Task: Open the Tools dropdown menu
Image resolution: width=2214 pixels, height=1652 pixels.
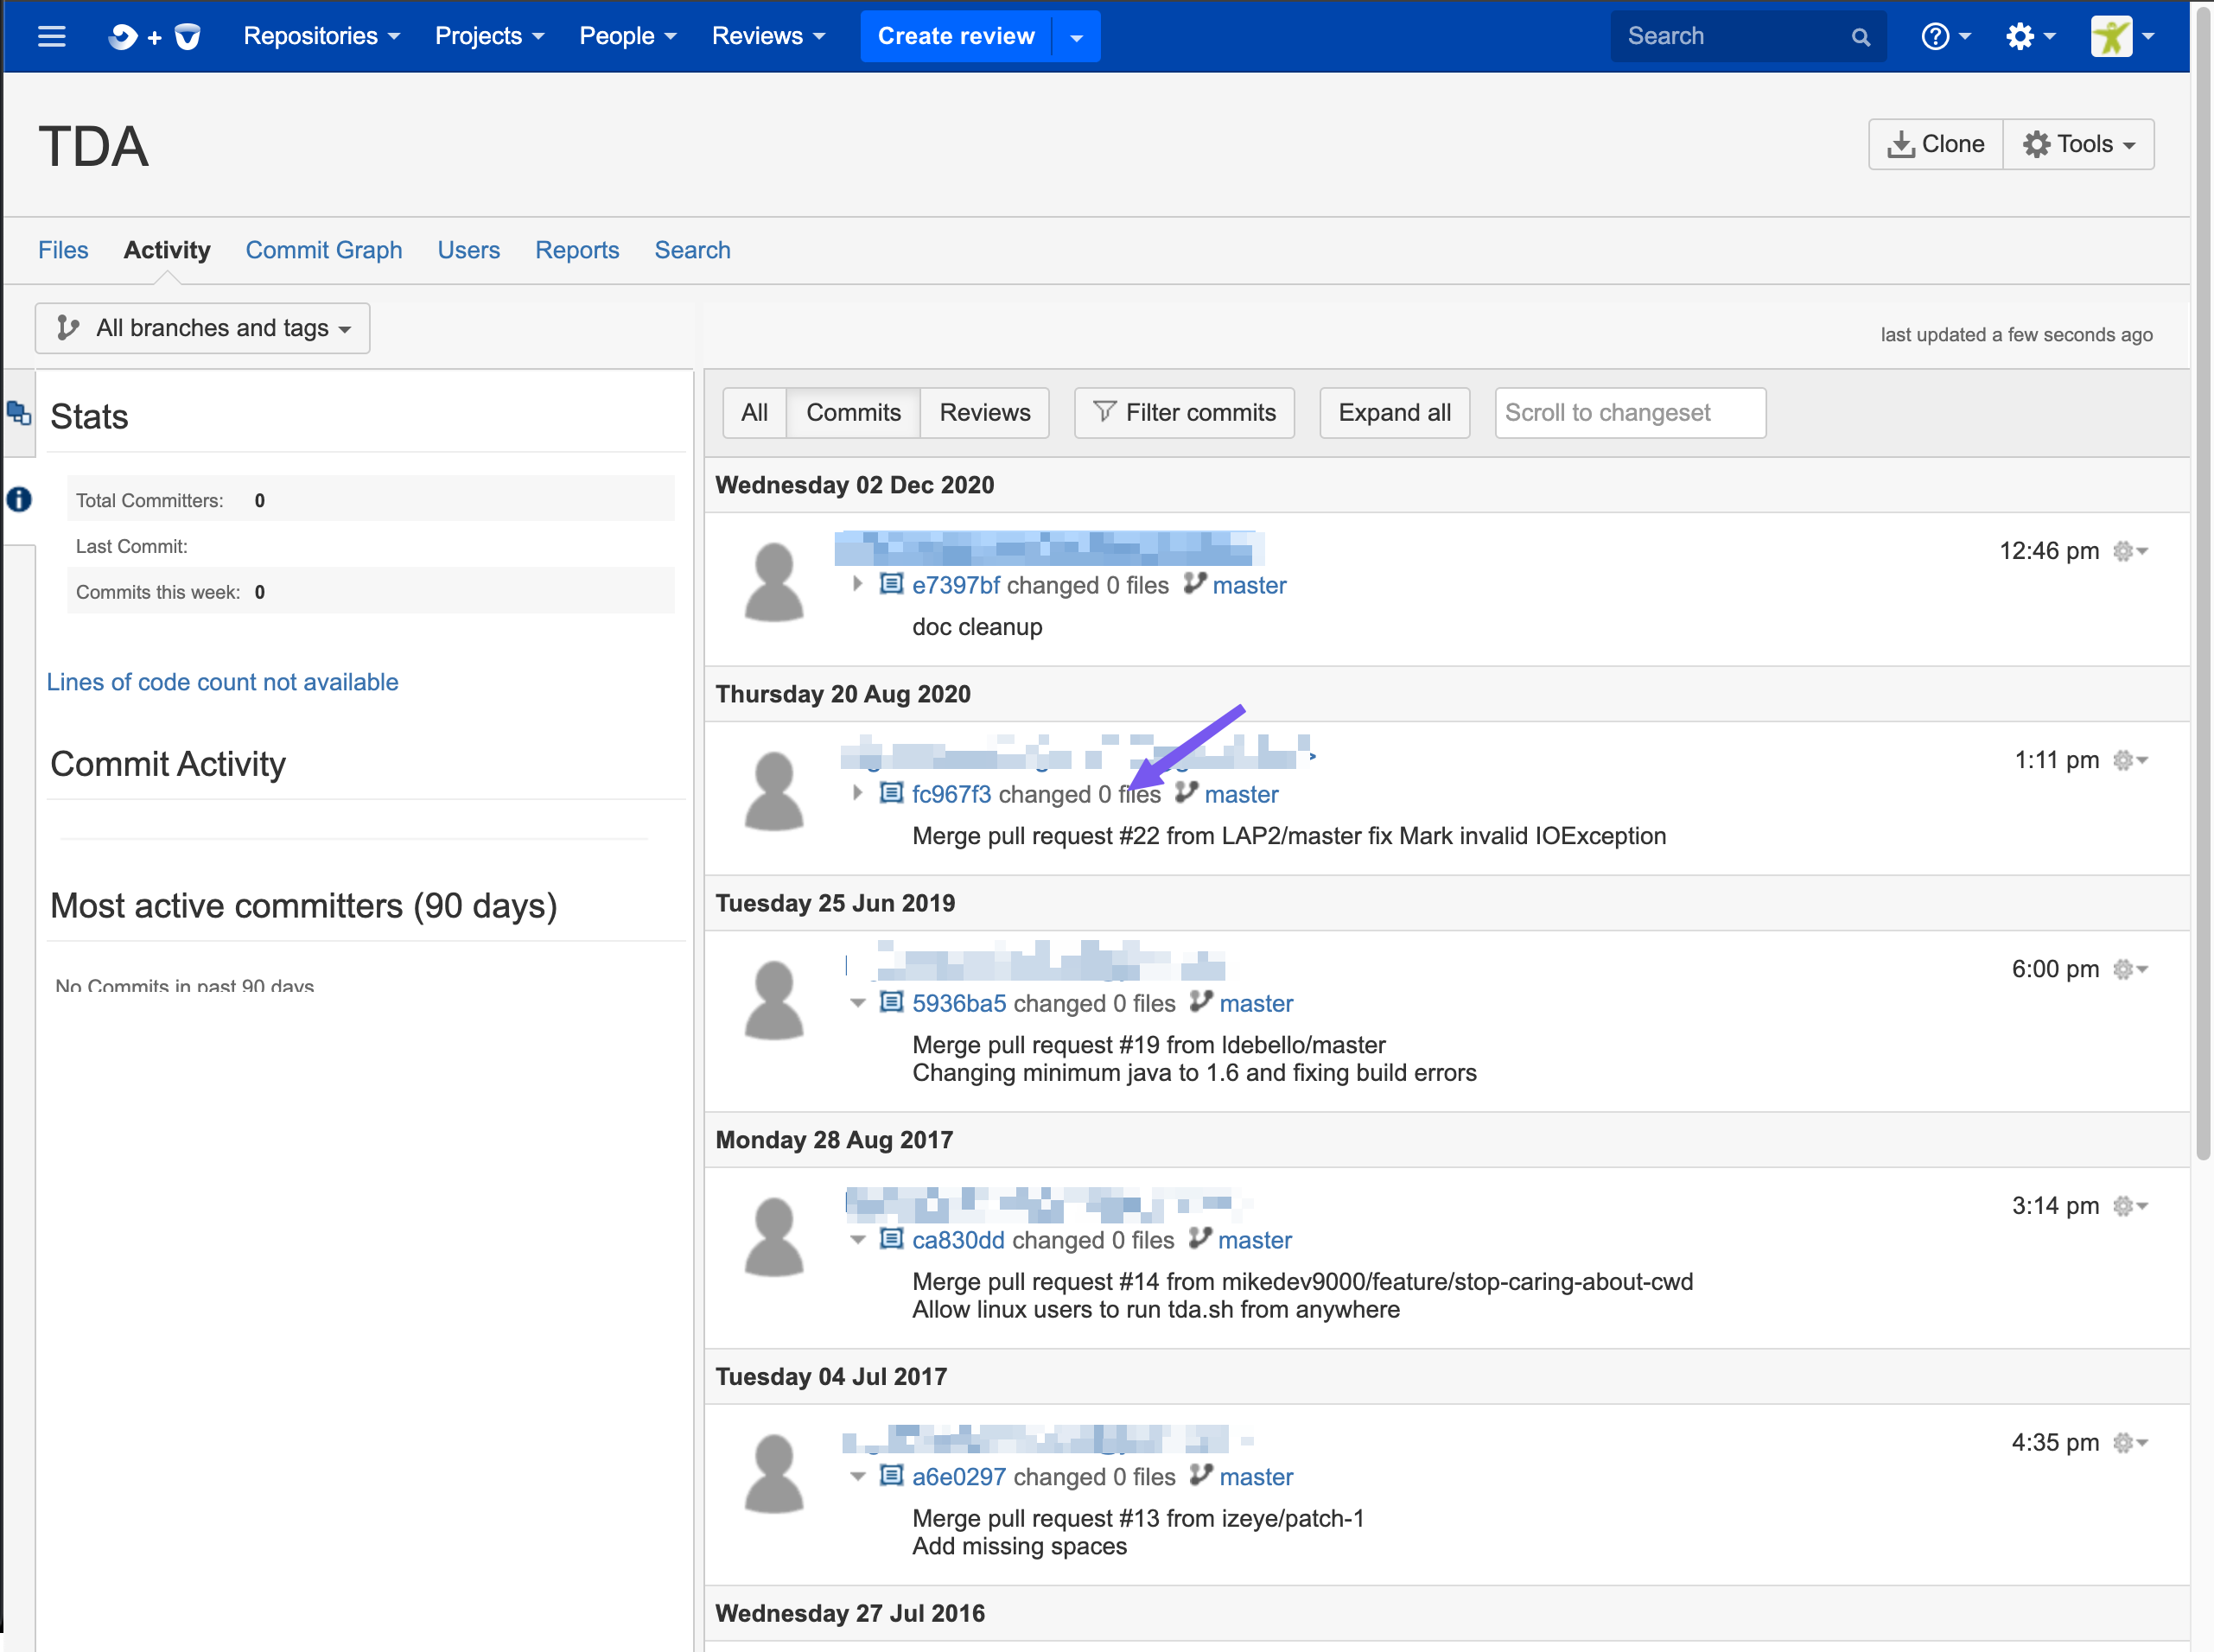Action: tap(2078, 144)
